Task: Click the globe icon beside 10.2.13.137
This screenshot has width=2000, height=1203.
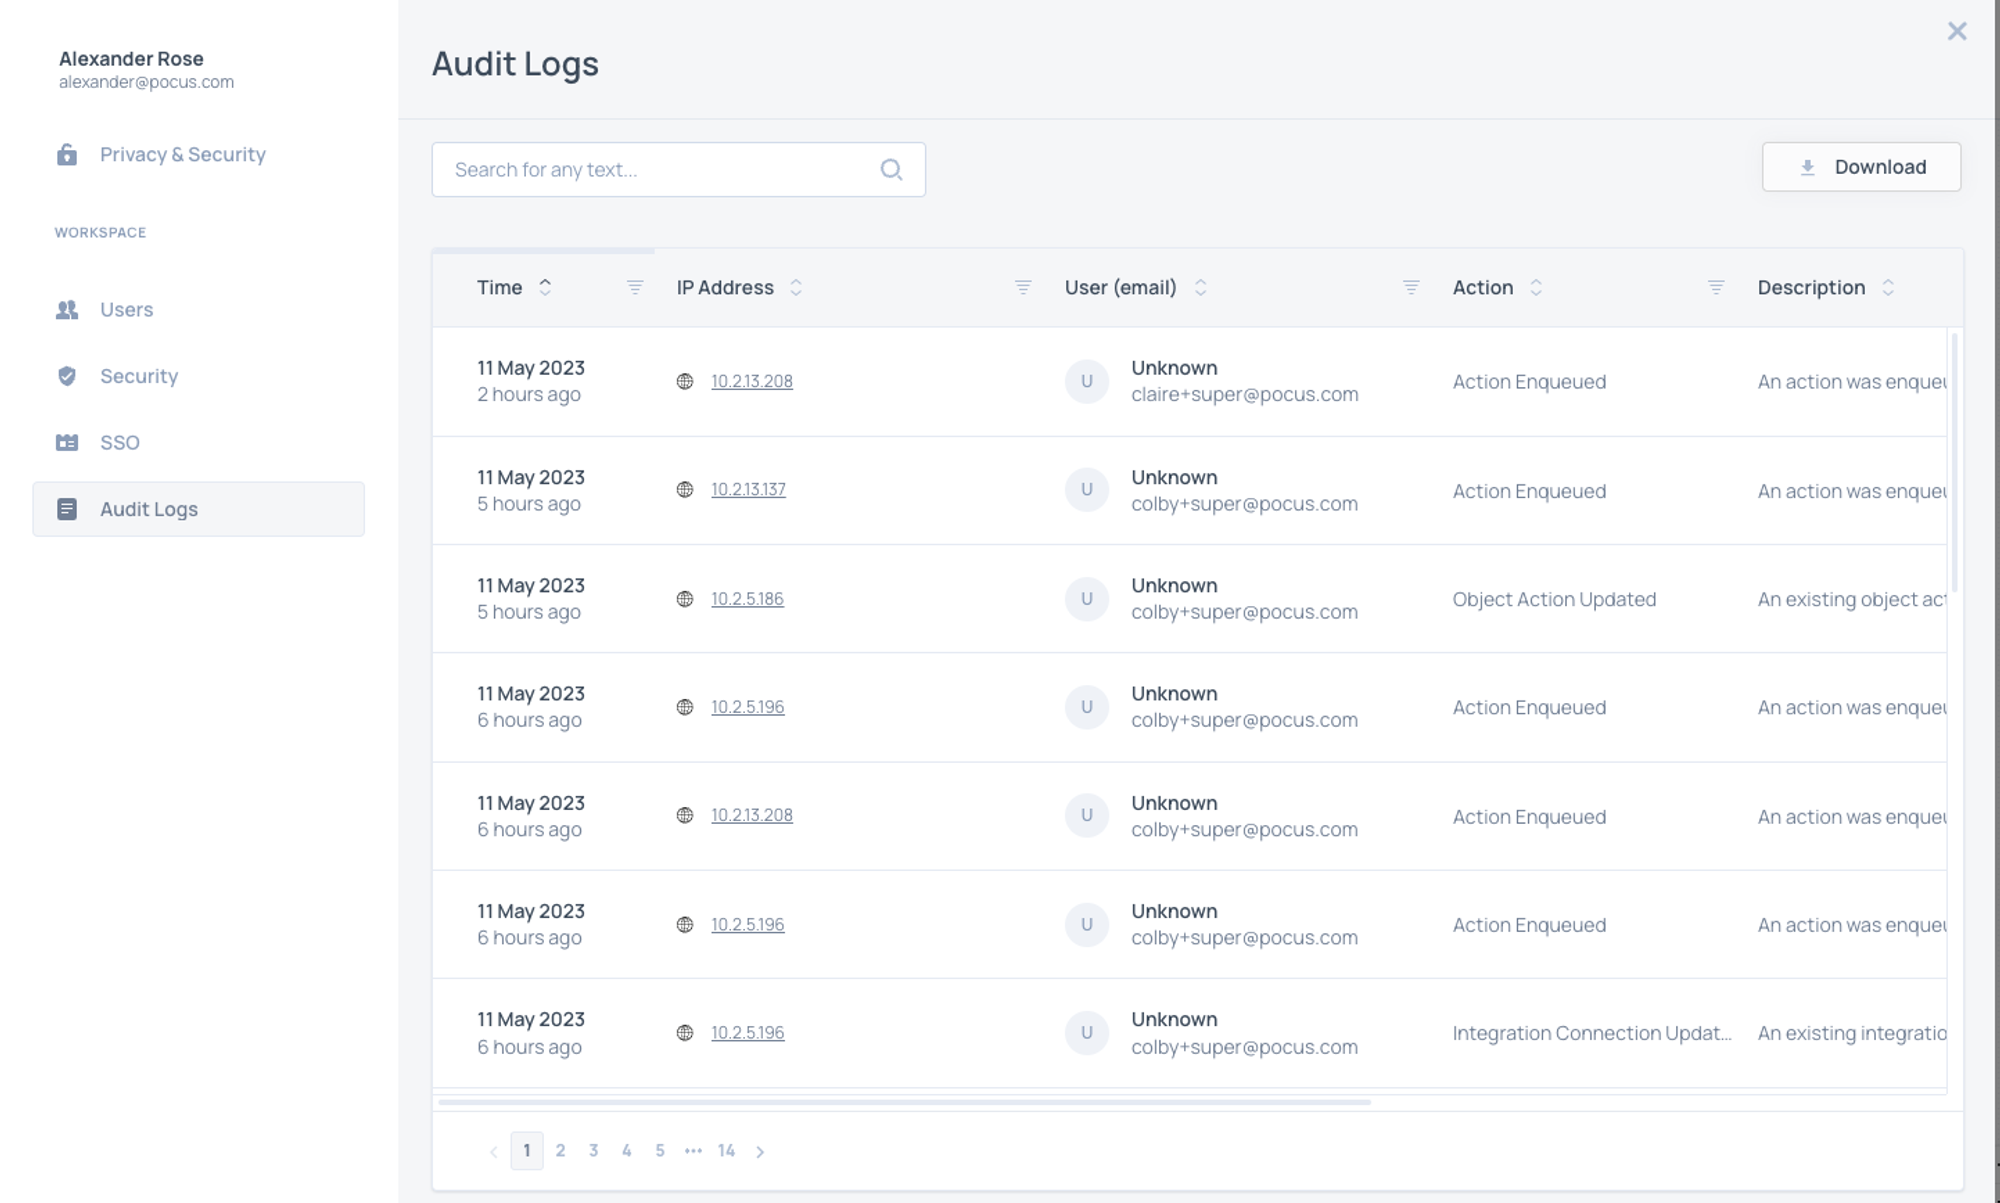Action: click(685, 490)
